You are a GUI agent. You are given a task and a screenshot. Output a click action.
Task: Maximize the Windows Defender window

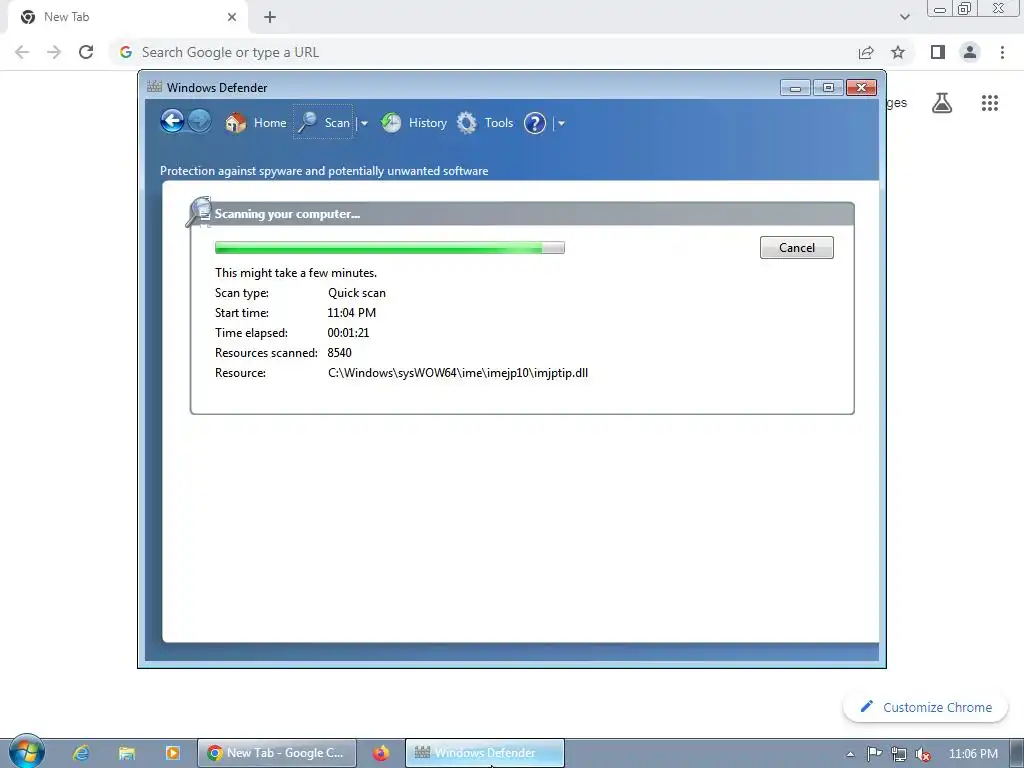click(828, 88)
